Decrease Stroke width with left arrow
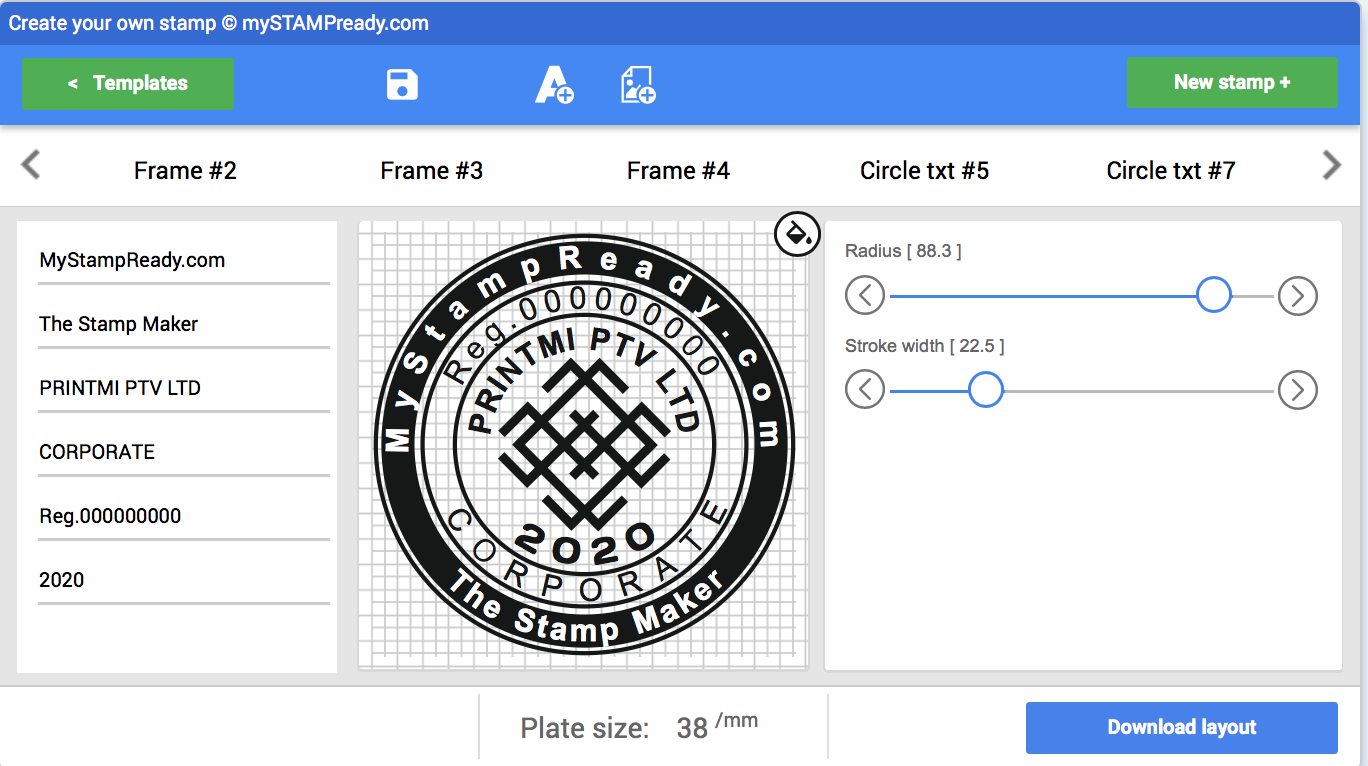The width and height of the screenshot is (1368, 766). [x=865, y=389]
